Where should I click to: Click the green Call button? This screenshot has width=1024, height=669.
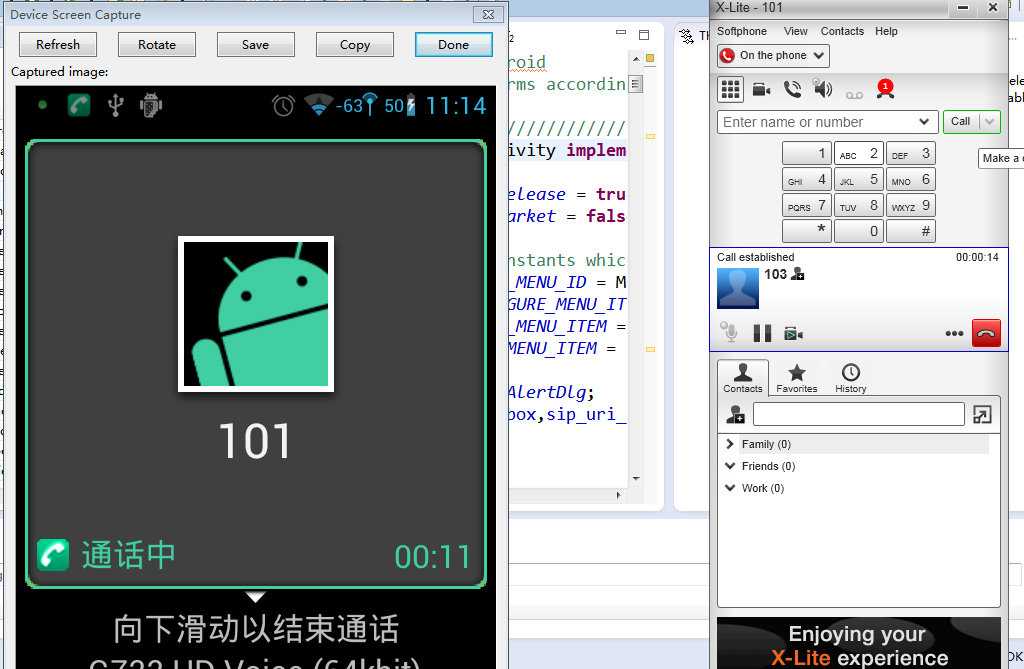click(961, 122)
